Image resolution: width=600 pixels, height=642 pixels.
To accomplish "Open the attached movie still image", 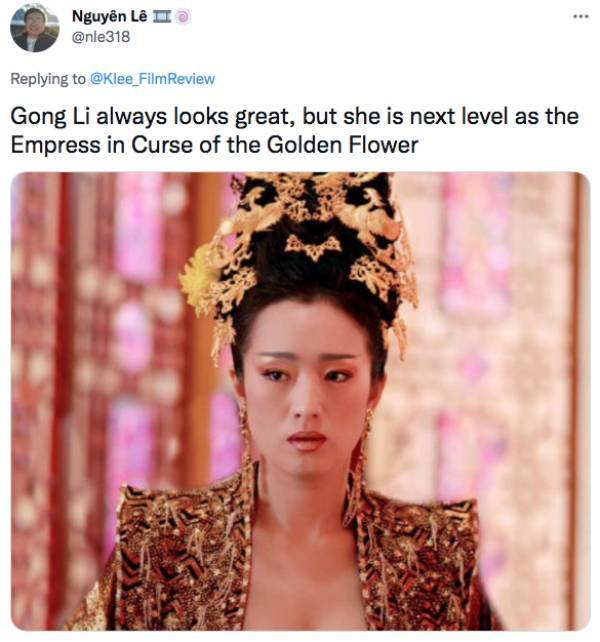I will pyautogui.click(x=300, y=401).
